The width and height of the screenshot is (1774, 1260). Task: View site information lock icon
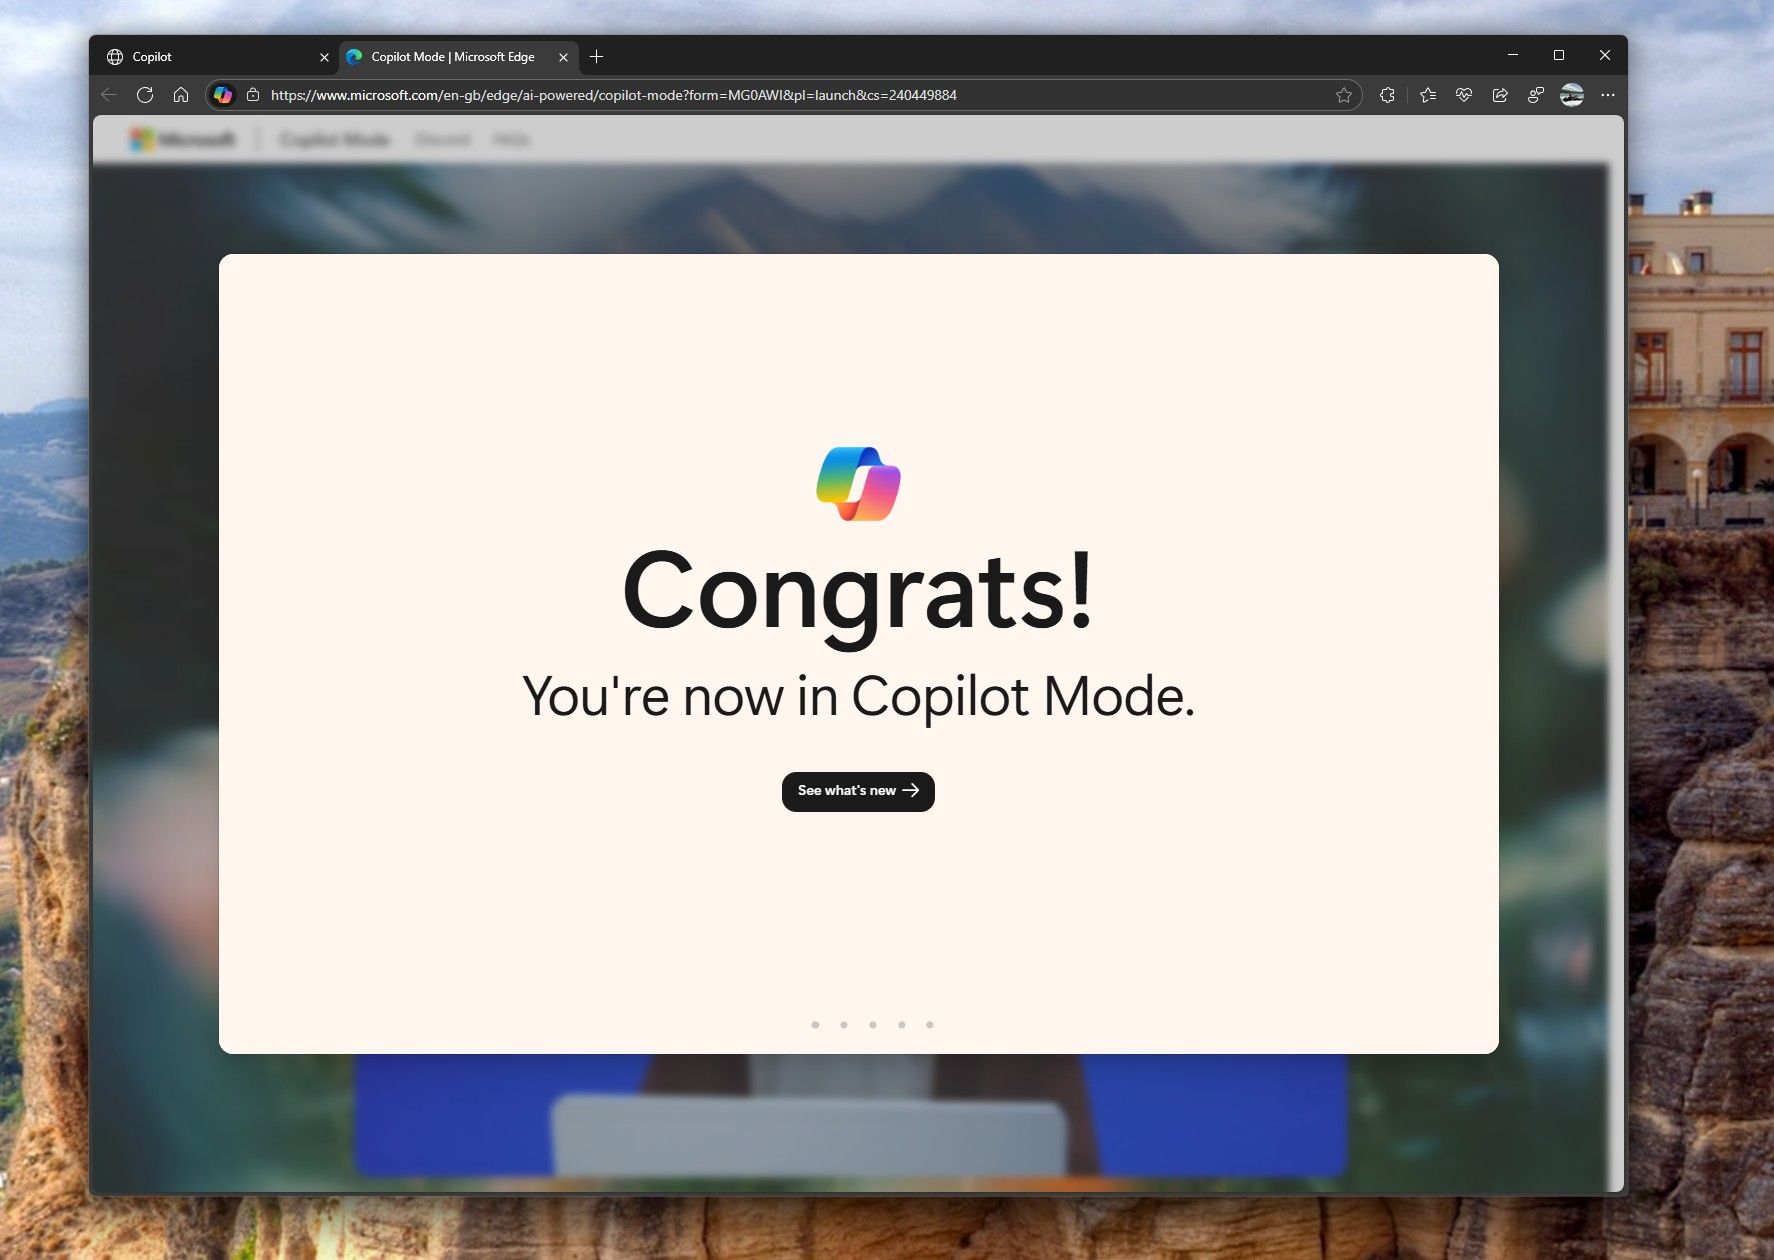click(x=253, y=95)
